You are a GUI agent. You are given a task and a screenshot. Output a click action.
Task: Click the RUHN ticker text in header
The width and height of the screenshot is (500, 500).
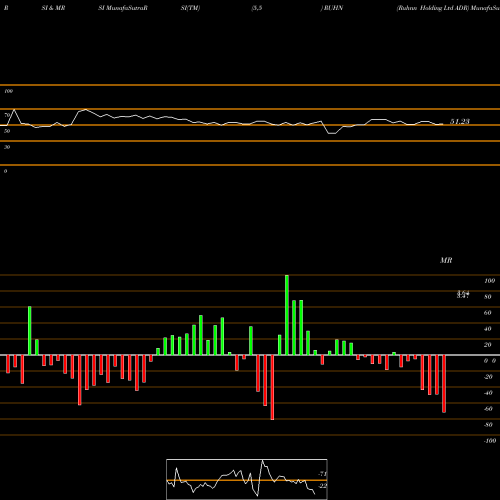pyautogui.click(x=333, y=8)
